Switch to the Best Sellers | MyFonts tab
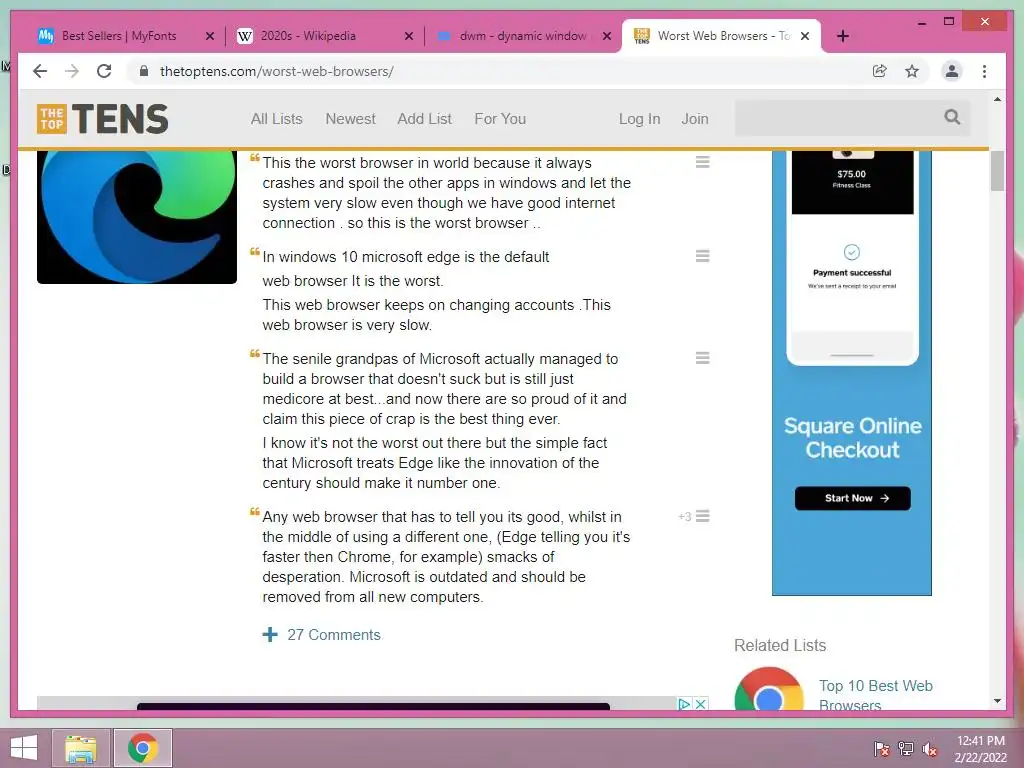 click(x=119, y=36)
